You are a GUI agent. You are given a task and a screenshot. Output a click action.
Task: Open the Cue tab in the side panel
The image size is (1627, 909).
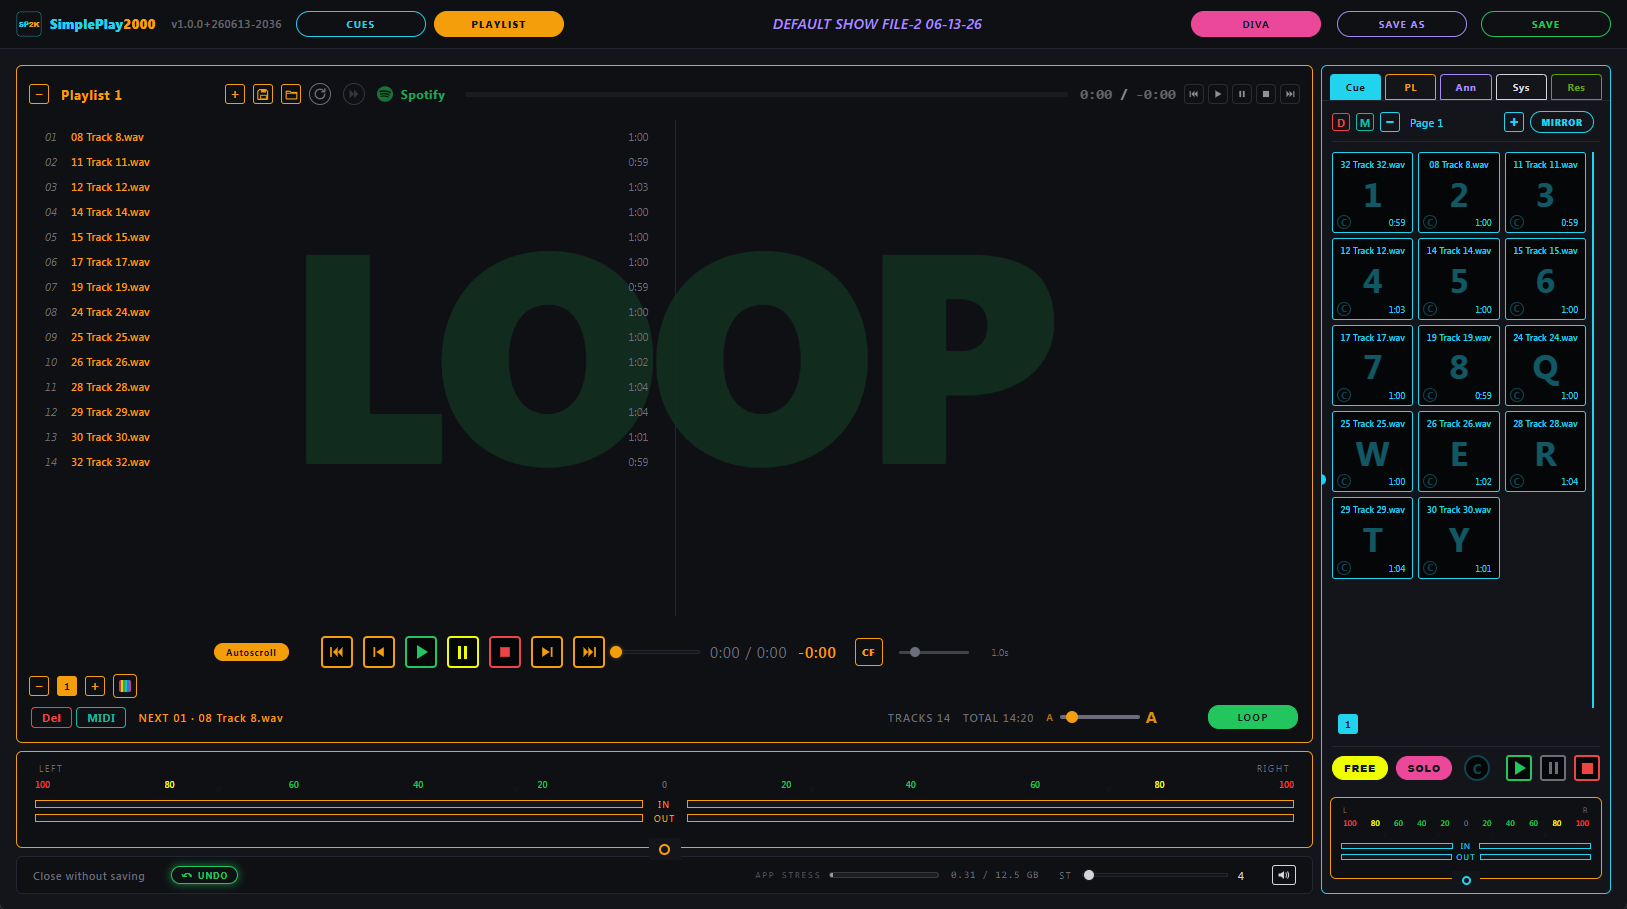pos(1355,87)
